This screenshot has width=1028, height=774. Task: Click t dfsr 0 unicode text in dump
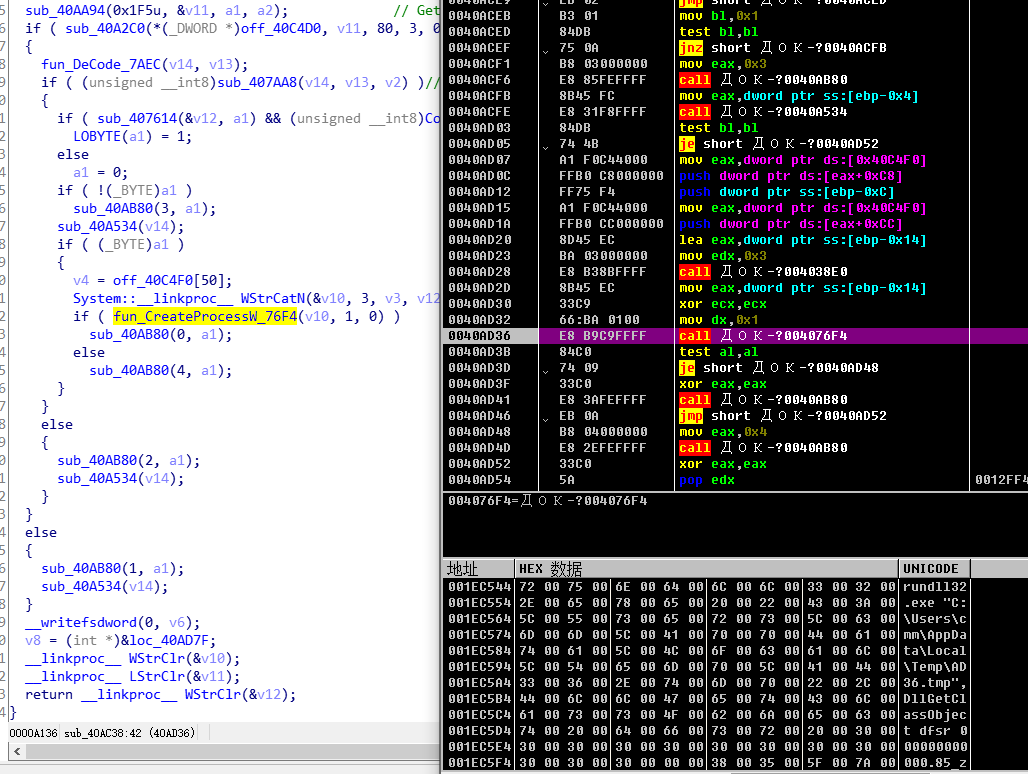tap(934, 731)
